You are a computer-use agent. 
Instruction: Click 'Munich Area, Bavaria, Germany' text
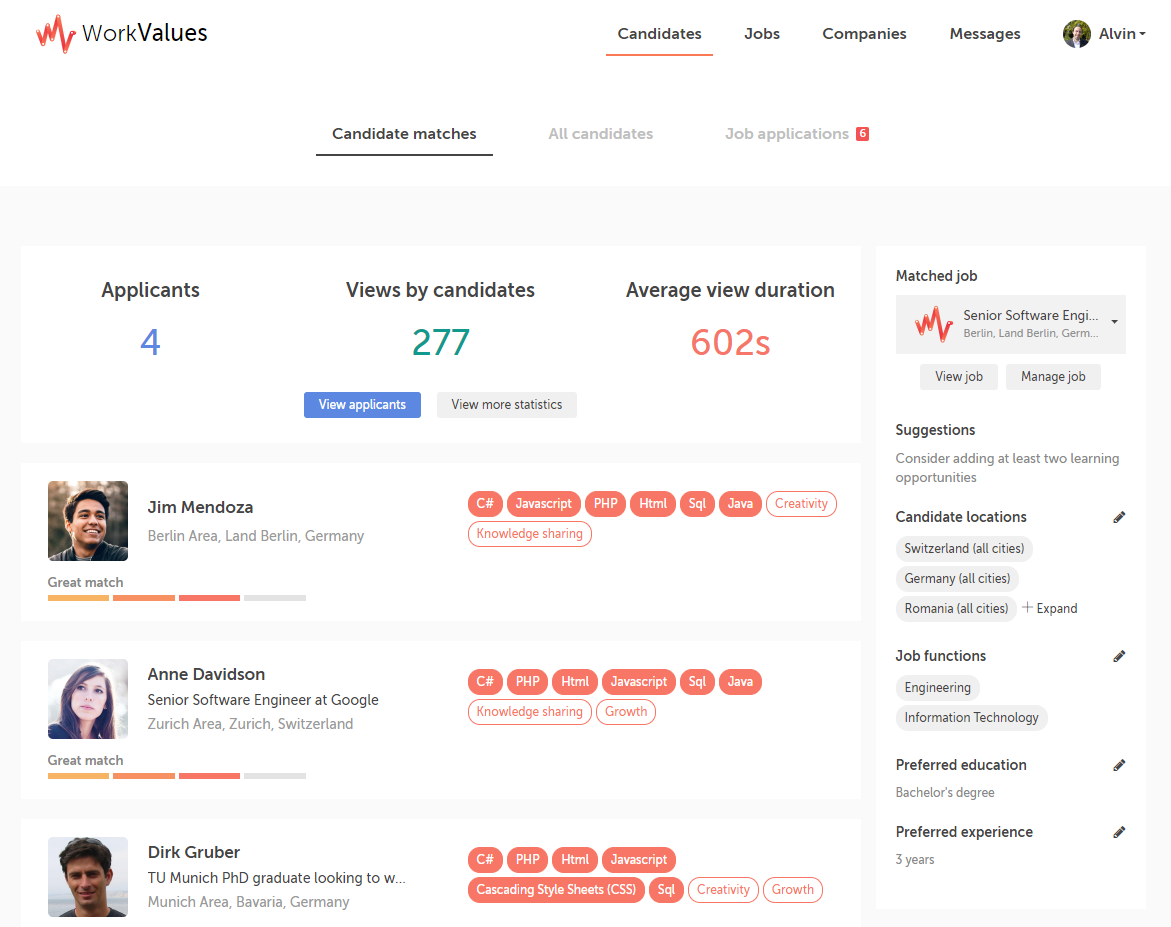click(248, 902)
